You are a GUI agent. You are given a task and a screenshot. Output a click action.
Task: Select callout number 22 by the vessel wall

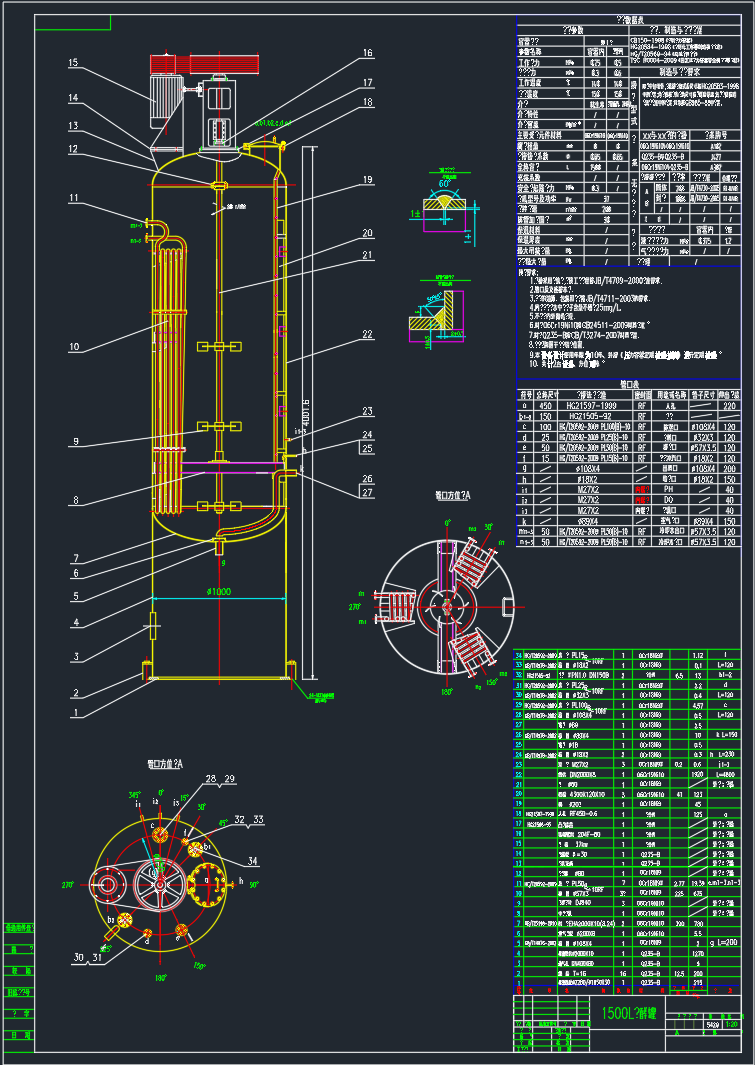click(367, 334)
